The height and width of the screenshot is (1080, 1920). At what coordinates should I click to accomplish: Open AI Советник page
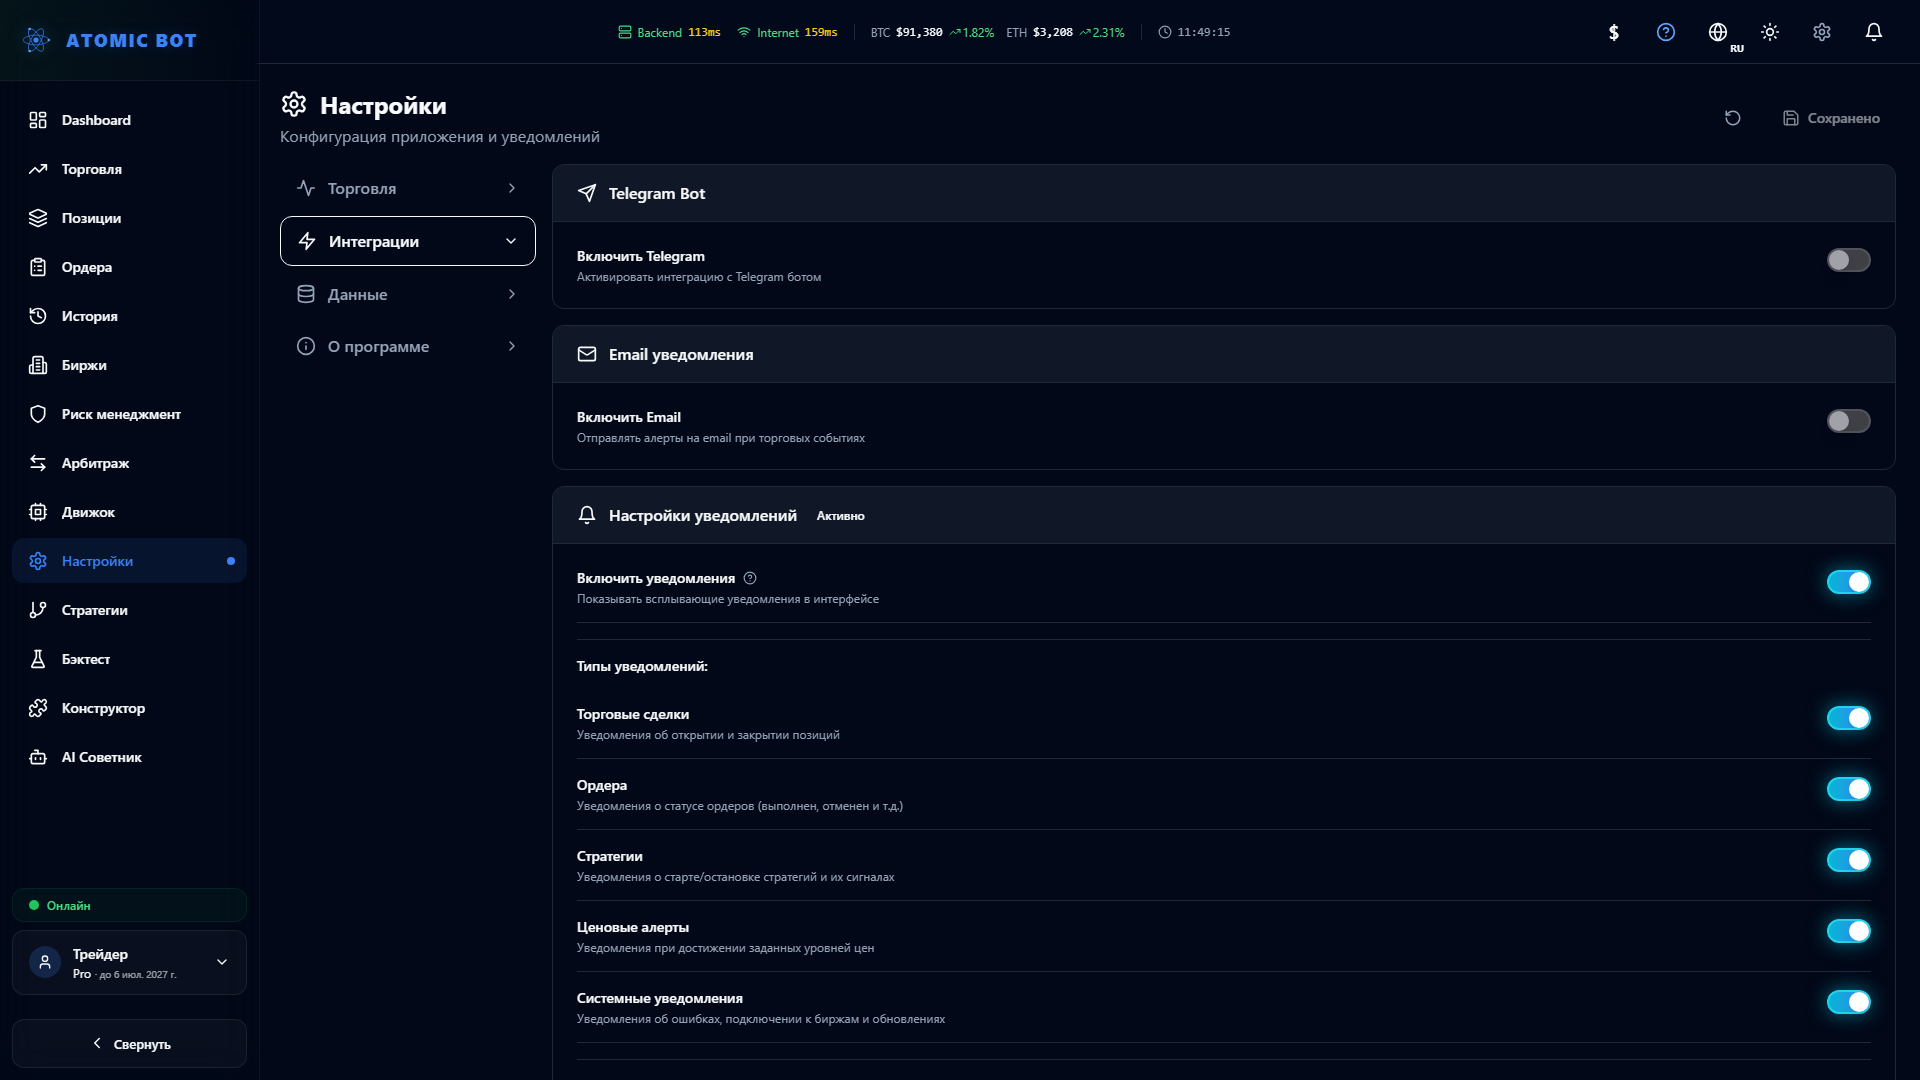coord(129,757)
